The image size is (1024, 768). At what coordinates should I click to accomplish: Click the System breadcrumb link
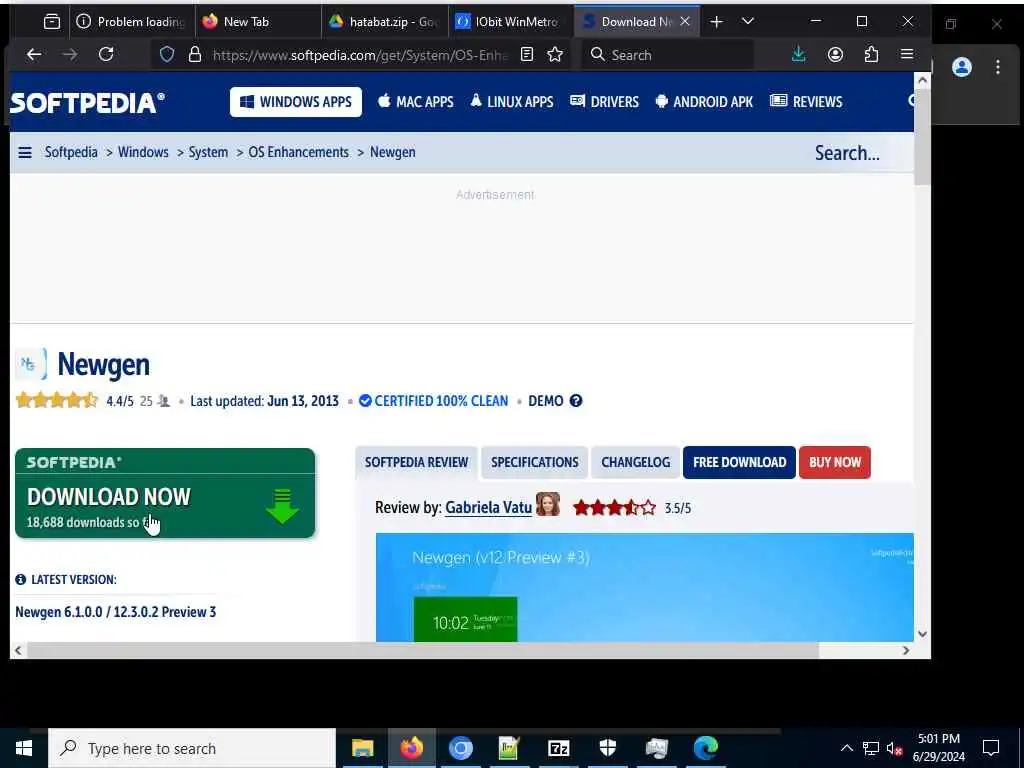coord(208,152)
